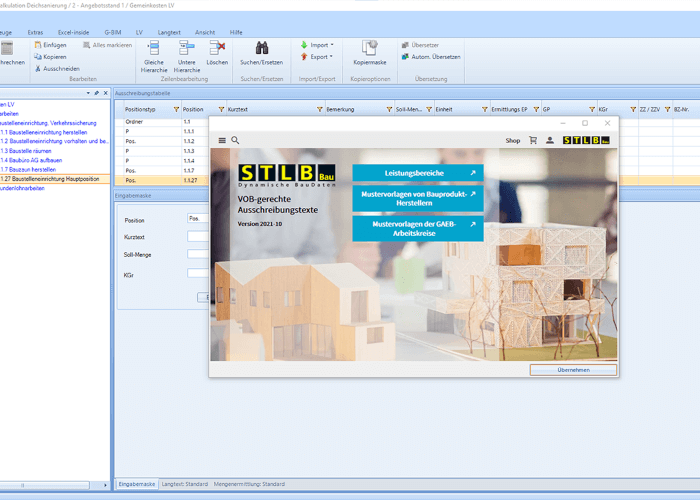The width and height of the screenshot is (700, 500).
Task: Select 1.4 Baubüro AG aufbauen tree item
Action: [31, 160]
